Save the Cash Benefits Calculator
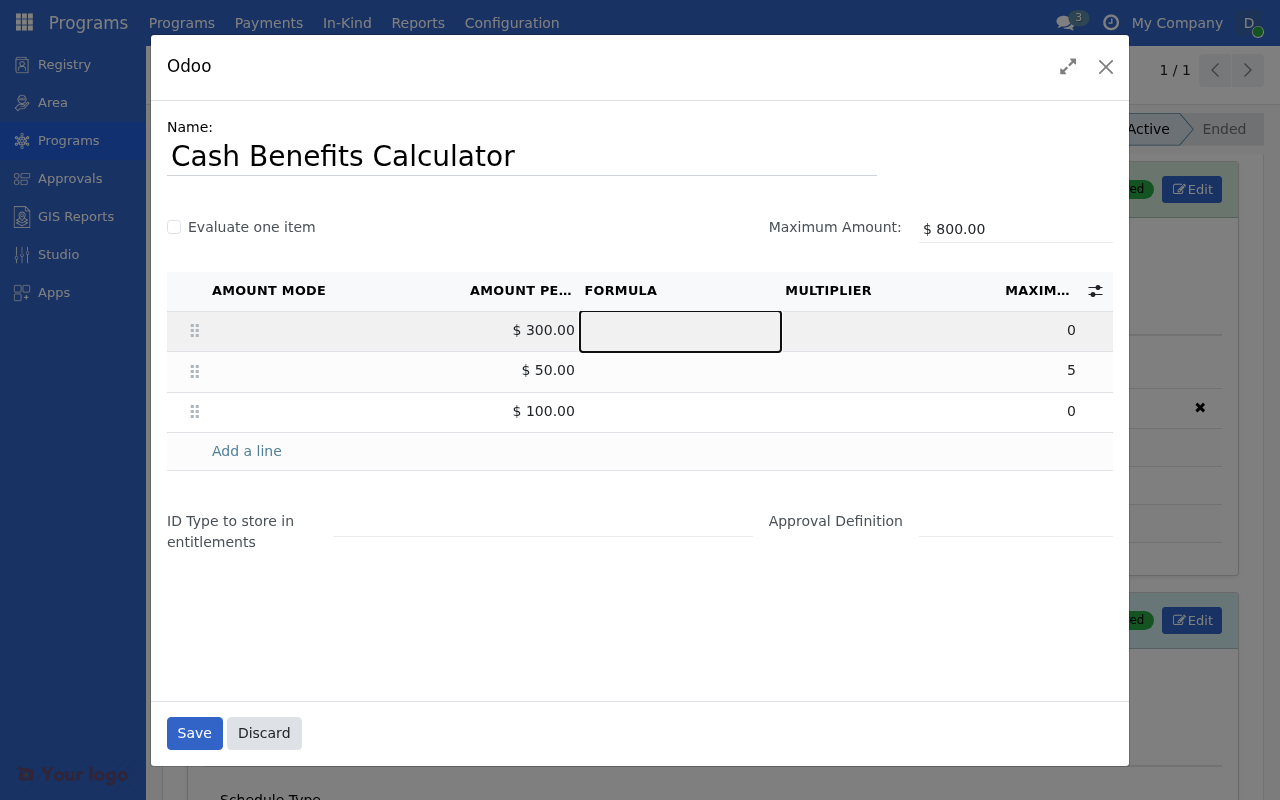This screenshot has width=1280, height=800. (x=194, y=733)
